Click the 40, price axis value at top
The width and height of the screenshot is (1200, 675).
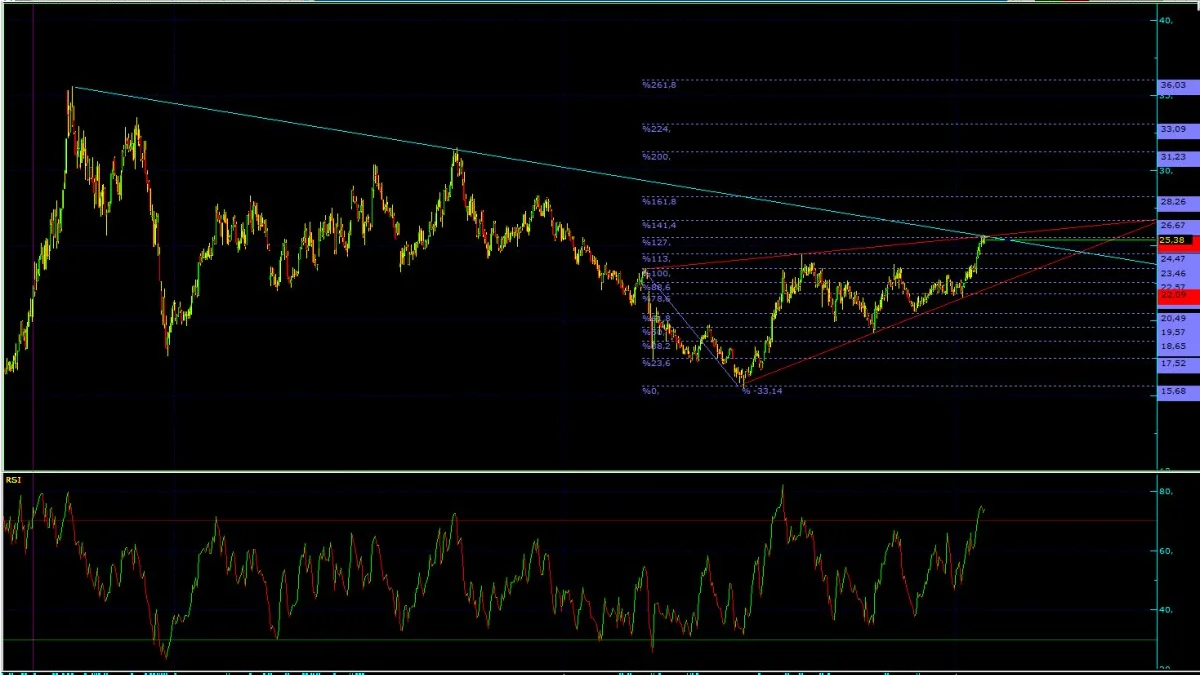click(x=1165, y=20)
